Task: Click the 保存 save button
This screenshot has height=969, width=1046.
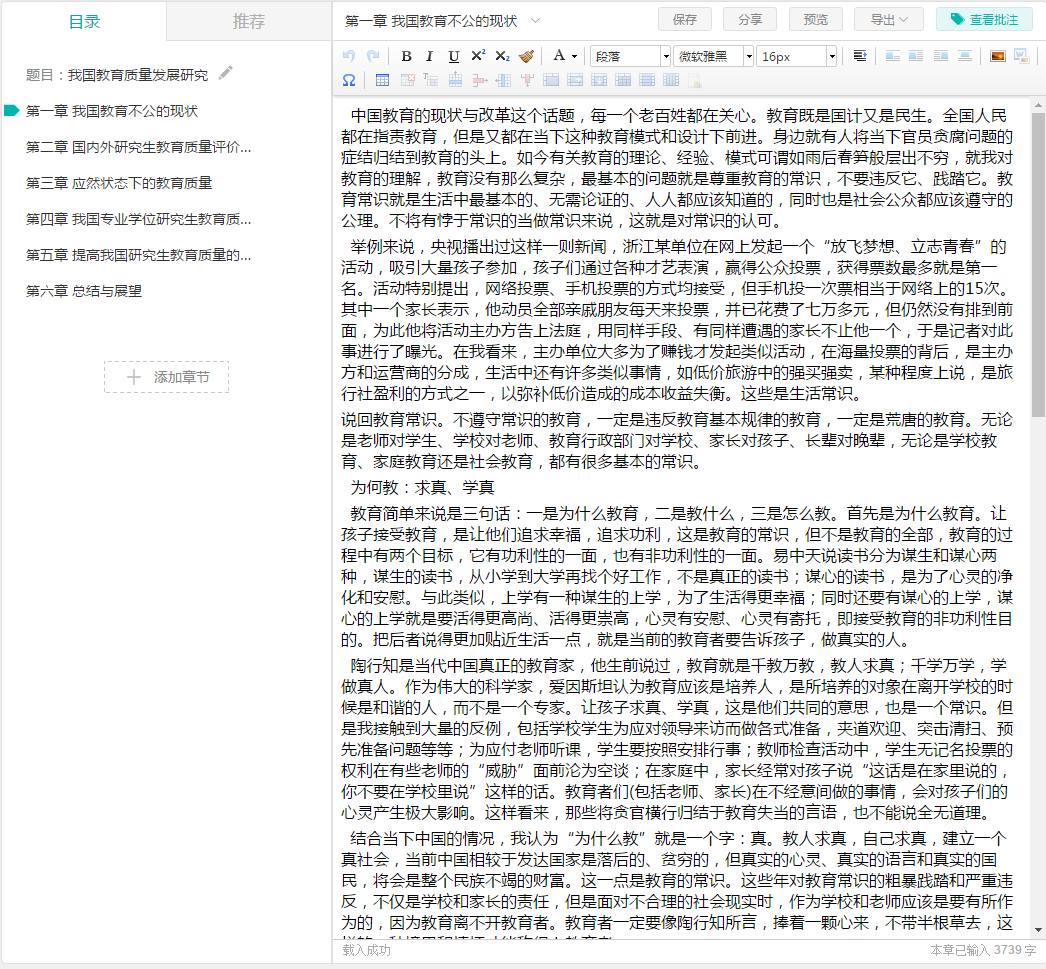Action: [685, 19]
